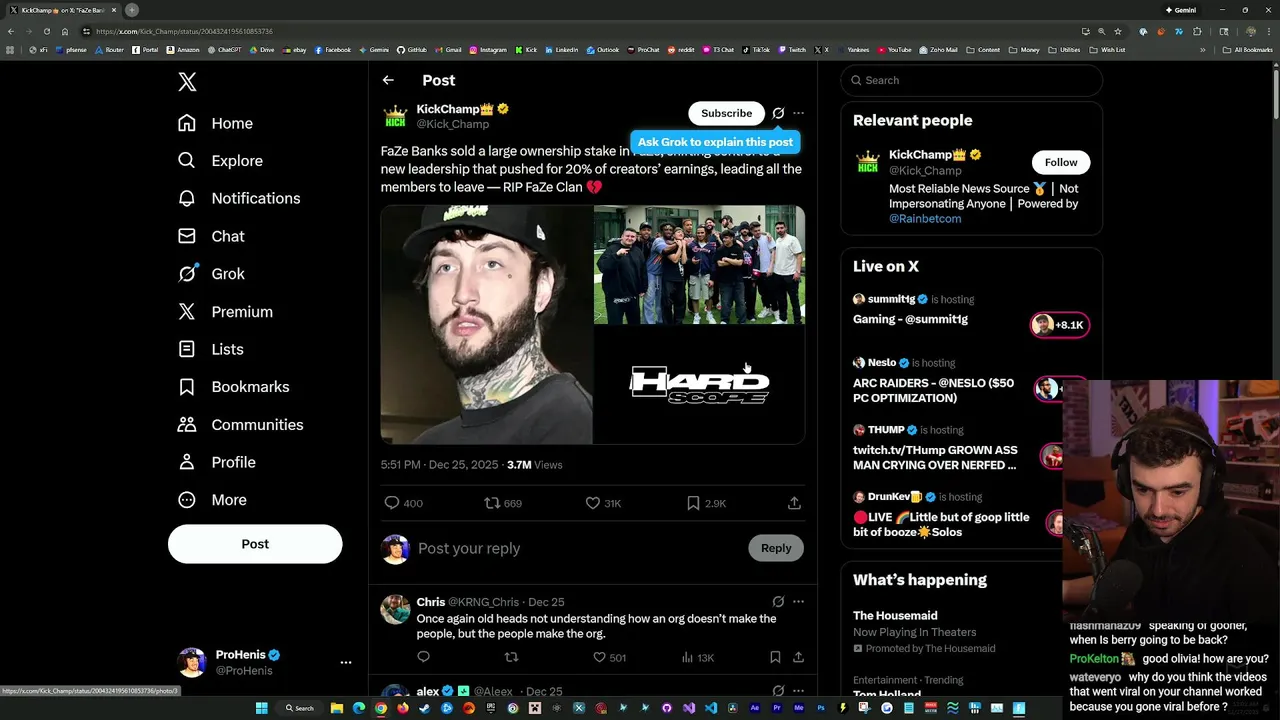Open more options on KickChamp post

(798, 113)
